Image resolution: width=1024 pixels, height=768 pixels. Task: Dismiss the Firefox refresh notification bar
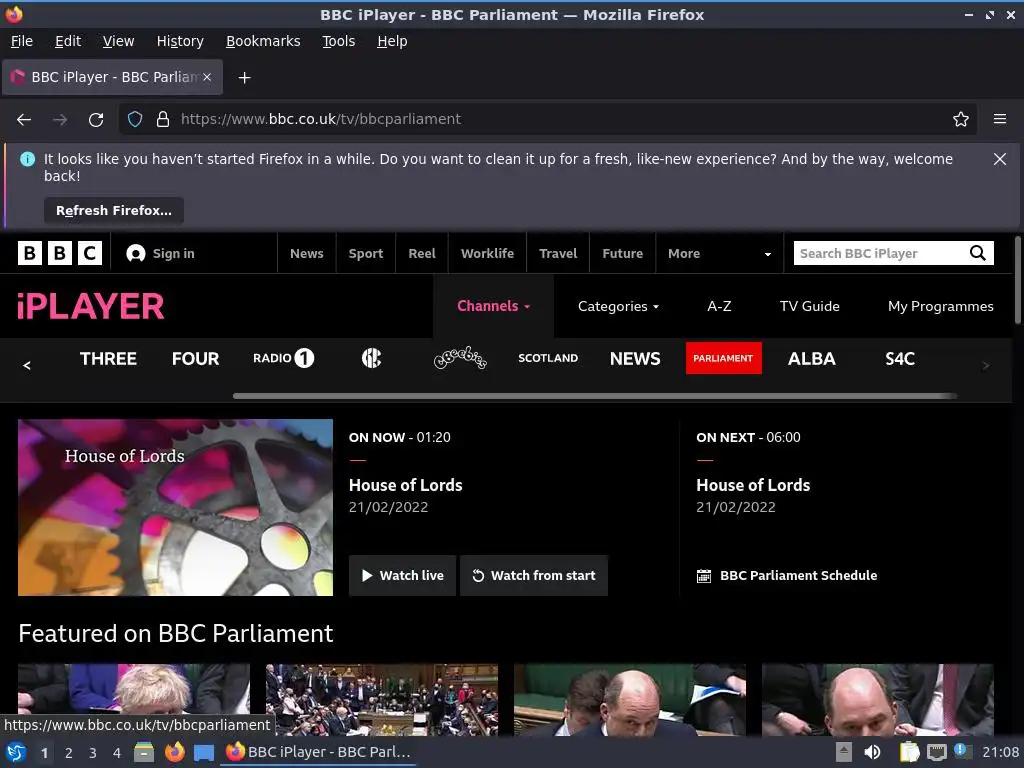pos(1000,159)
